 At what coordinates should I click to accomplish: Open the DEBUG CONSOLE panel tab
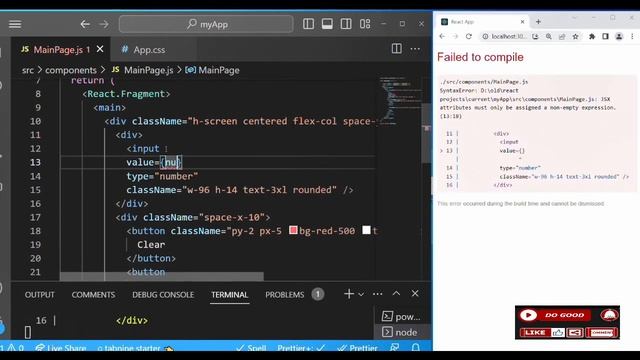click(x=163, y=295)
